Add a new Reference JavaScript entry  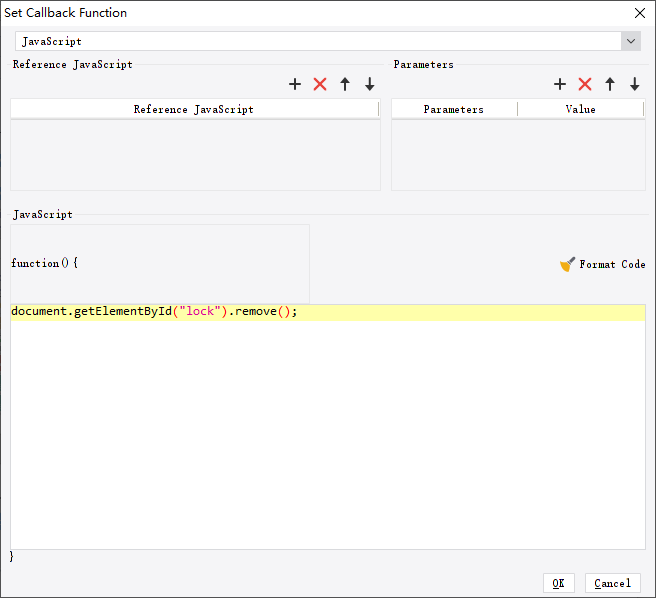295,84
